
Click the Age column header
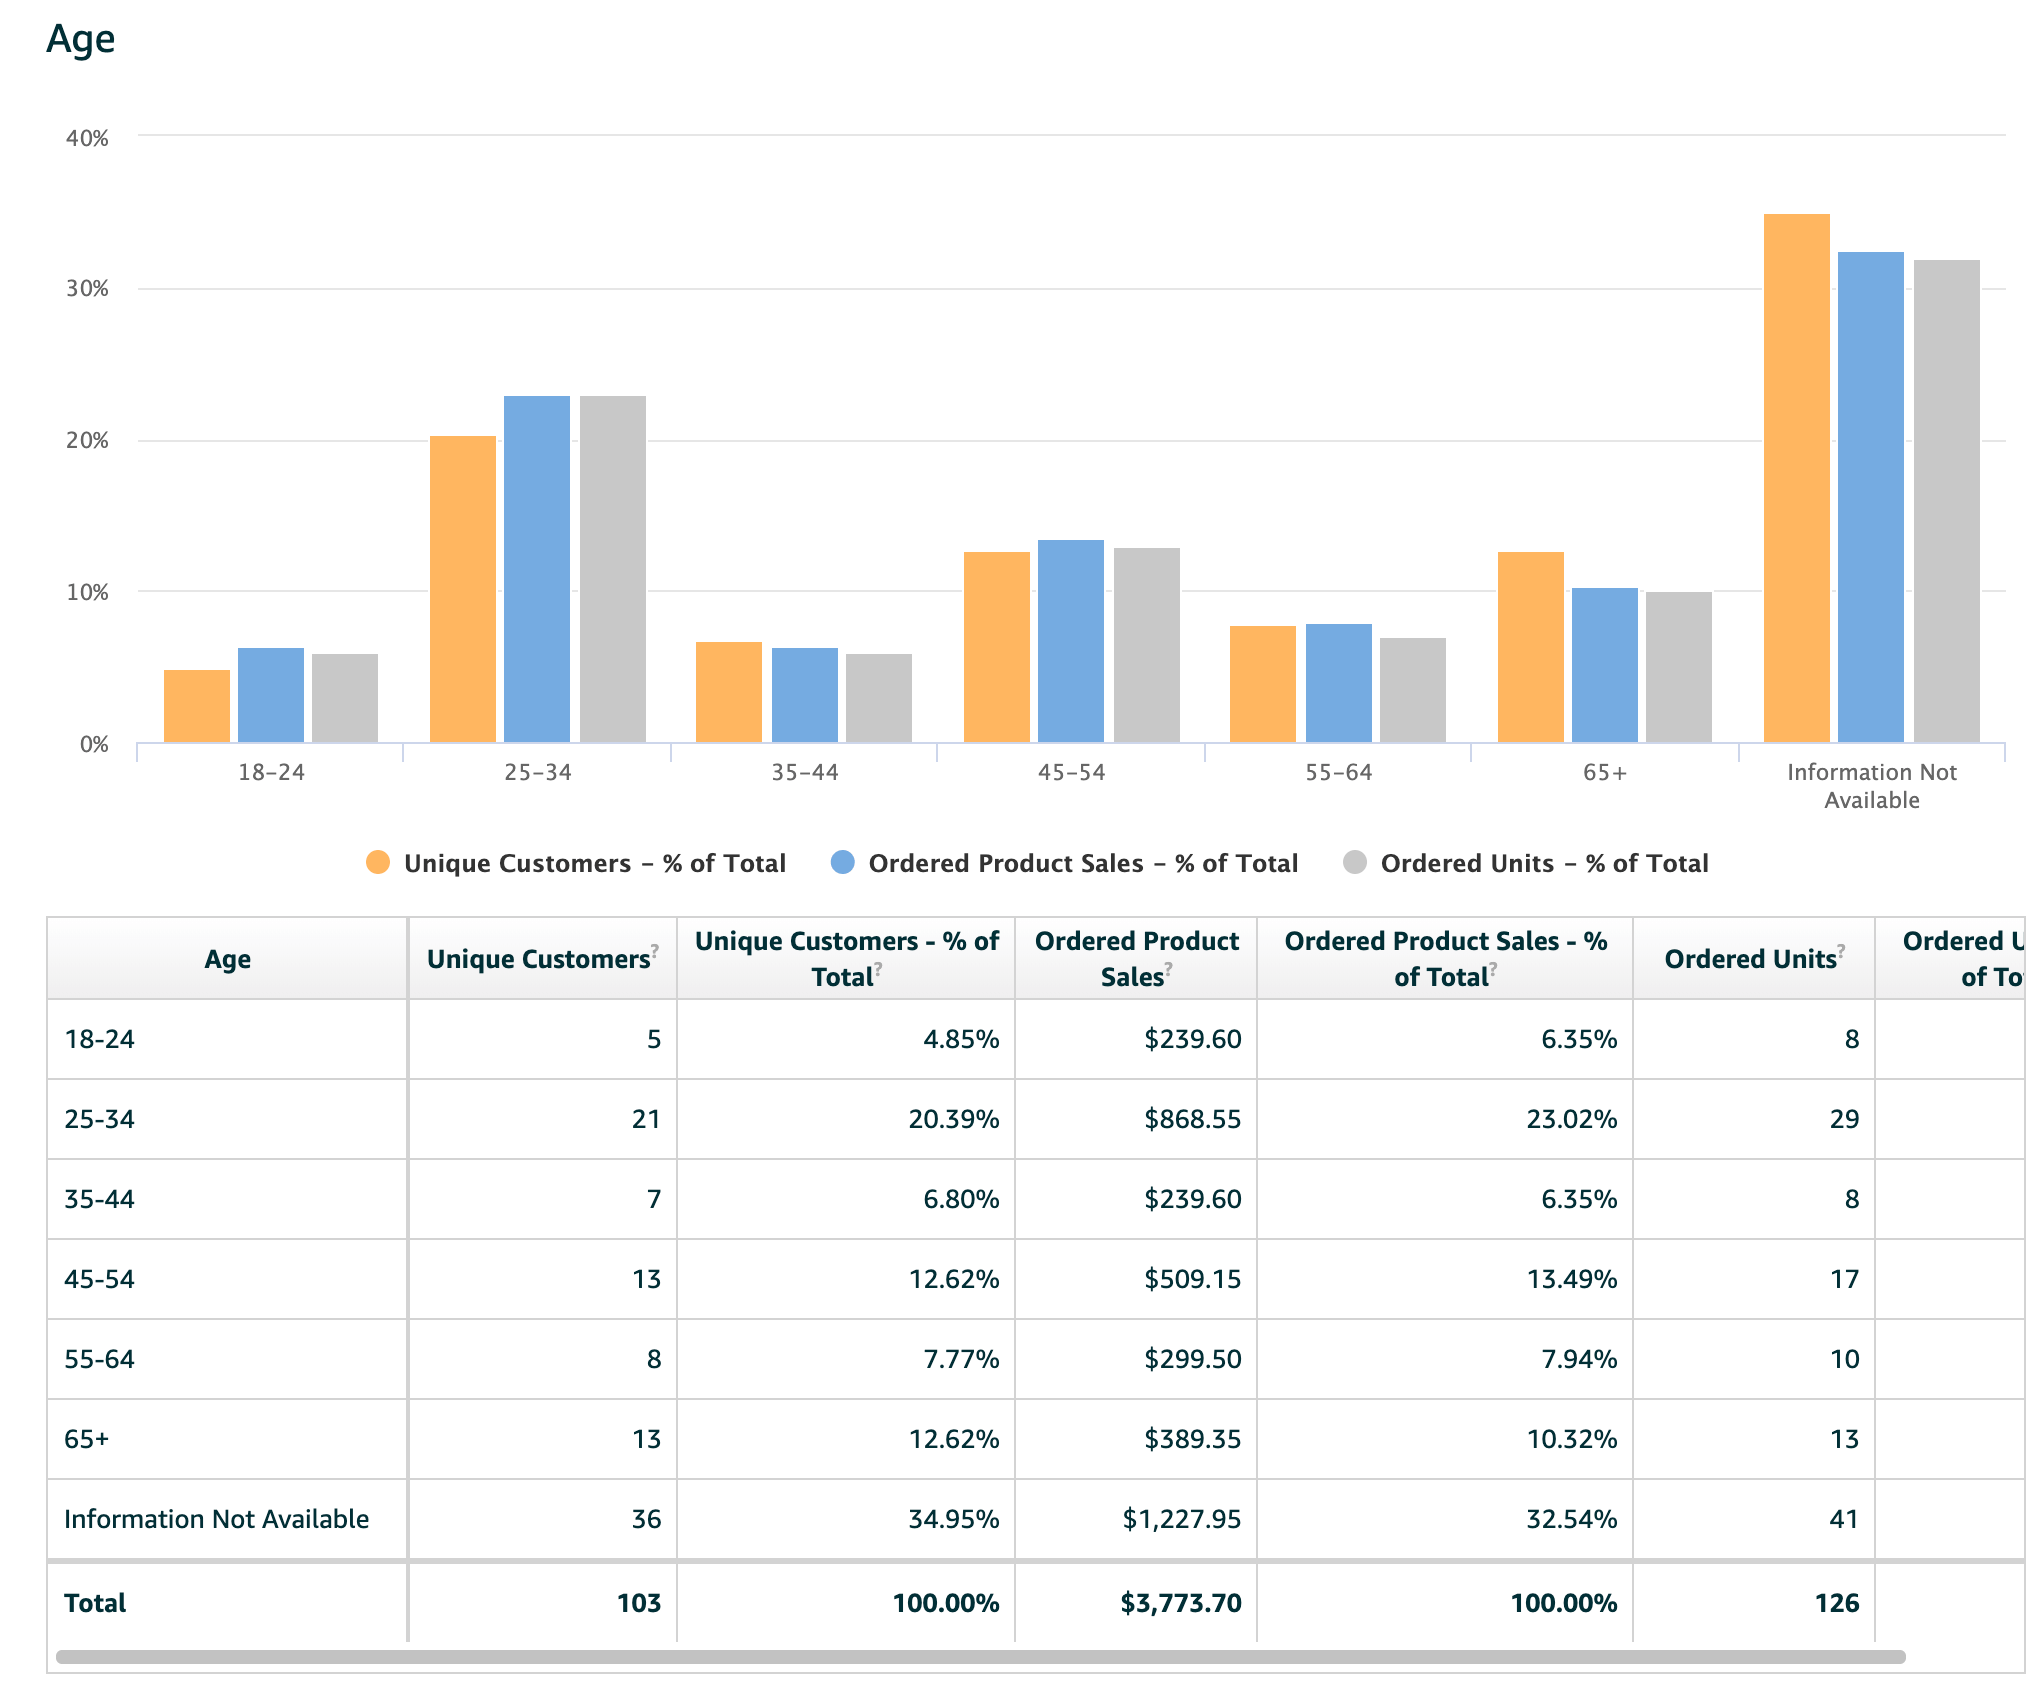[x=227, y=959]
